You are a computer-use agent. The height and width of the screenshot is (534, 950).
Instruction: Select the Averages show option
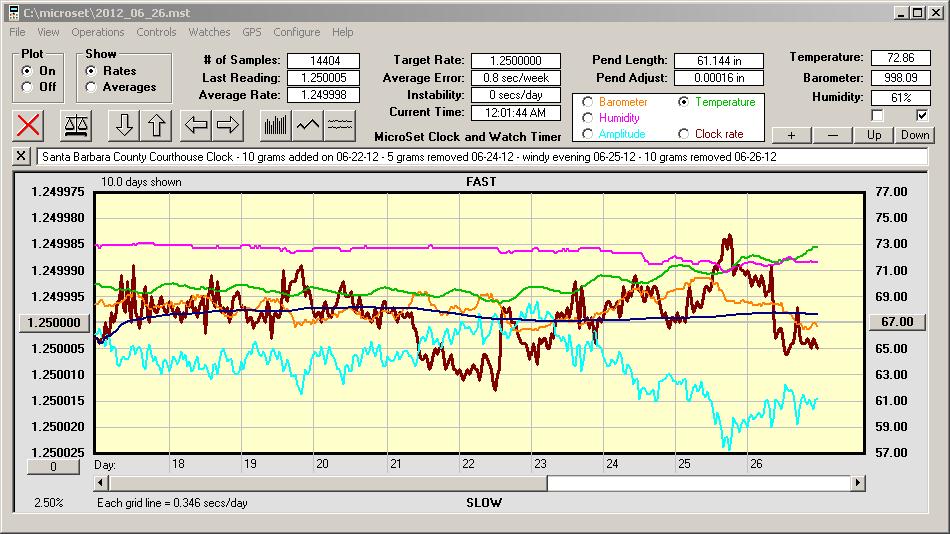click(91, 87)
